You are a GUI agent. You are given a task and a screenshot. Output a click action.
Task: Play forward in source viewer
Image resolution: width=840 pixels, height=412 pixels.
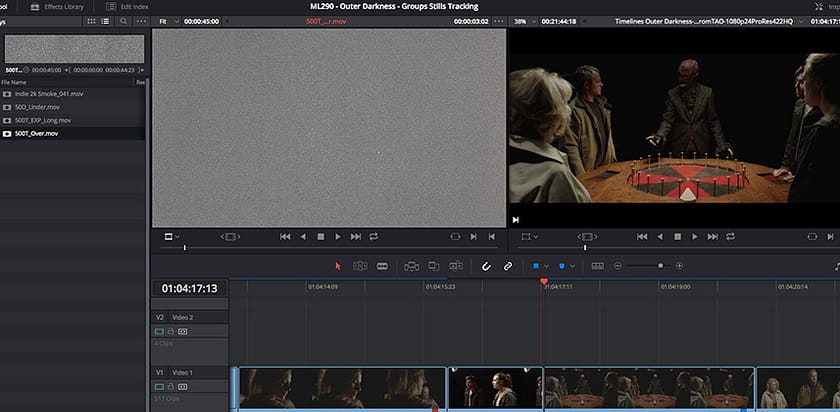pos(338,236)
